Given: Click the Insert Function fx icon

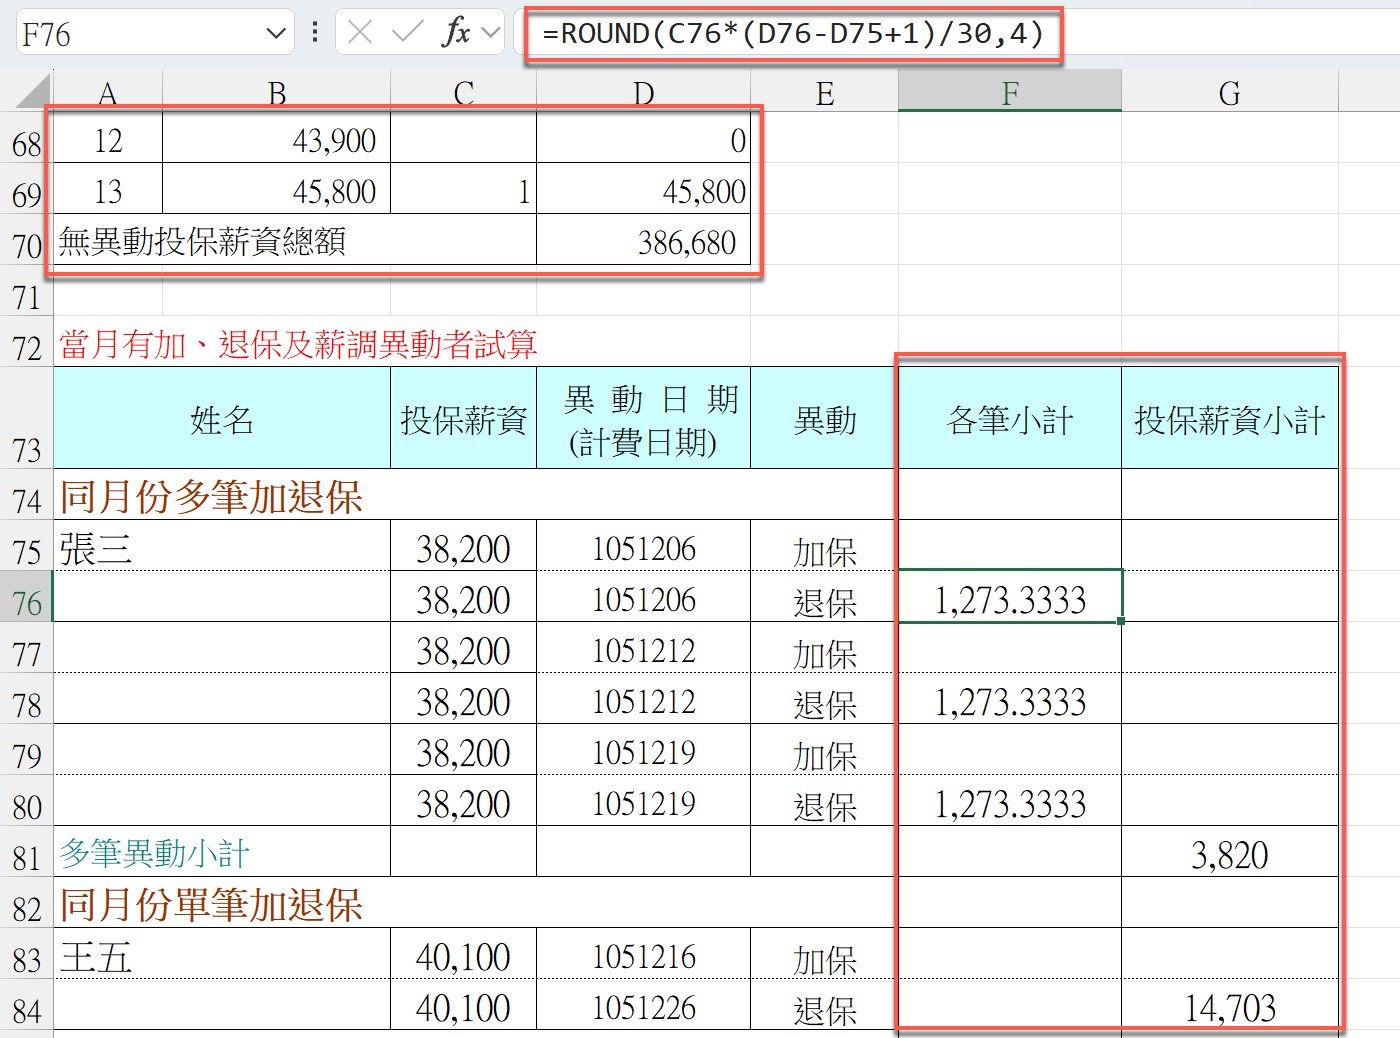Looking at the screenshot, I should pyautogui.click(x=456, y=33).
